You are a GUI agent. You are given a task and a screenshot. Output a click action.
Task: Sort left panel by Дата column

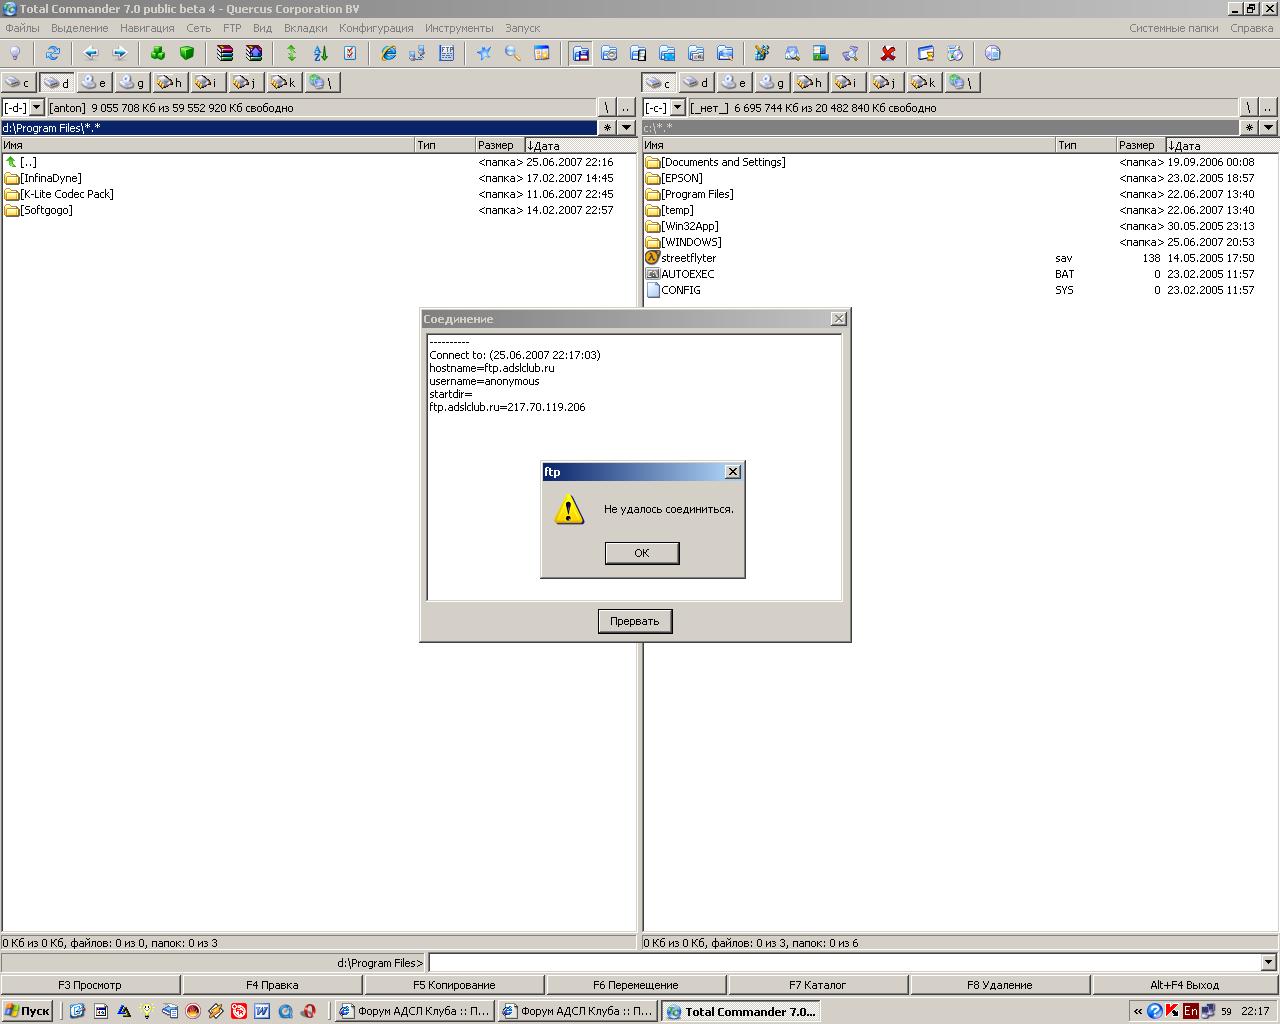580,145
